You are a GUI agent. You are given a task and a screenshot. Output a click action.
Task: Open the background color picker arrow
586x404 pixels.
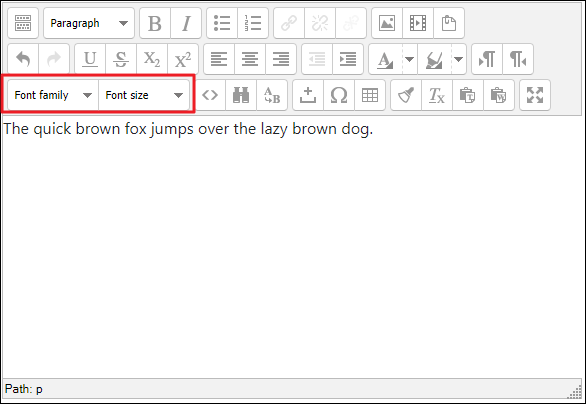point(459,59)
